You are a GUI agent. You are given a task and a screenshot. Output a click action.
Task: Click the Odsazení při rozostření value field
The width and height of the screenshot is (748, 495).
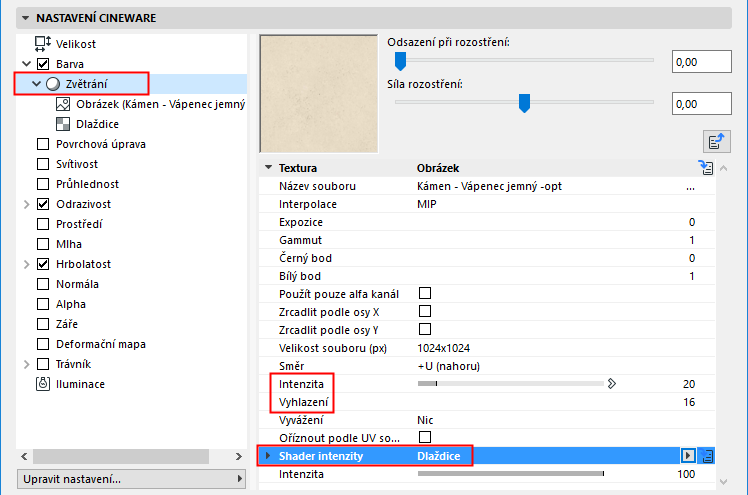point(701,62)
